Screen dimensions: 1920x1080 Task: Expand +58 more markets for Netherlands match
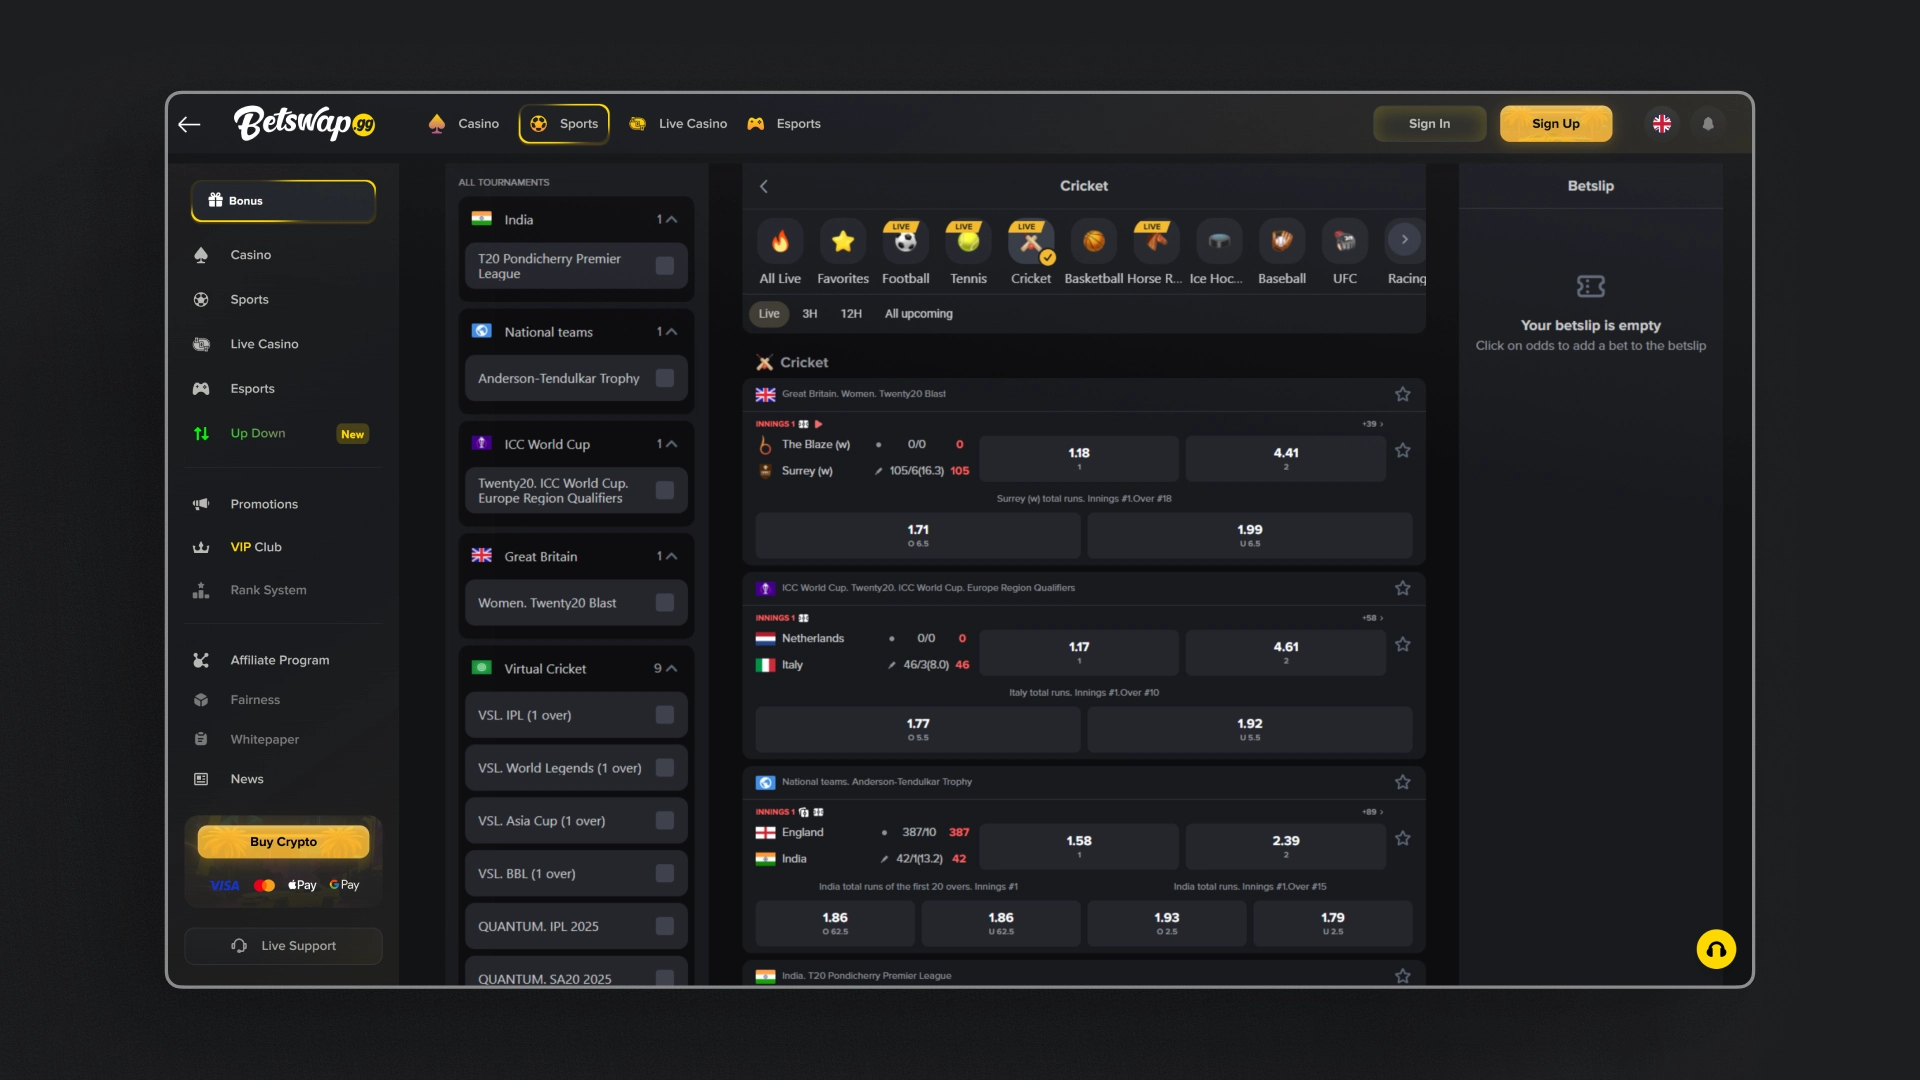coord(1373,618)
